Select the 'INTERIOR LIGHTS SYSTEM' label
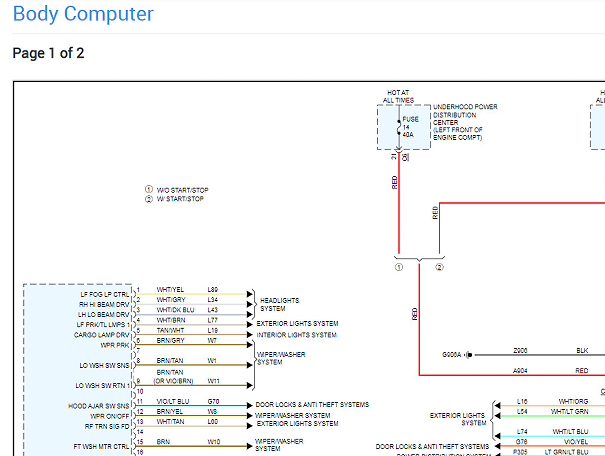Screen dimensions: 605x456 click(296, 335)
